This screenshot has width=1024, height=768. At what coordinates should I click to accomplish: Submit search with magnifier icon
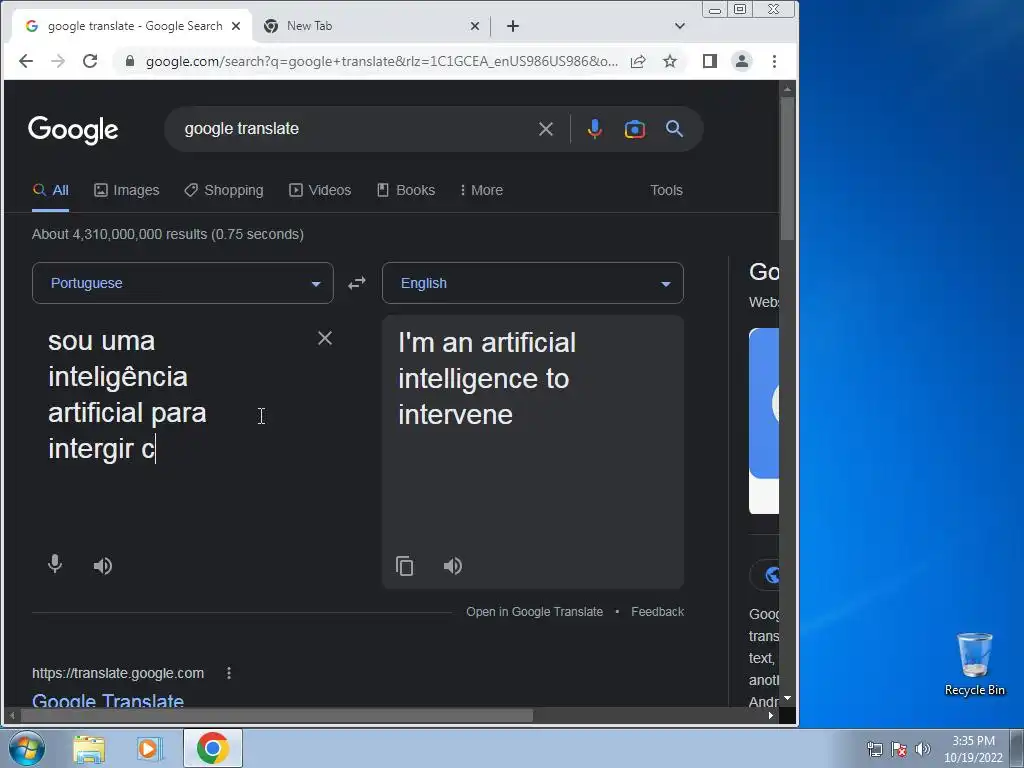click(x=675, y=129)
